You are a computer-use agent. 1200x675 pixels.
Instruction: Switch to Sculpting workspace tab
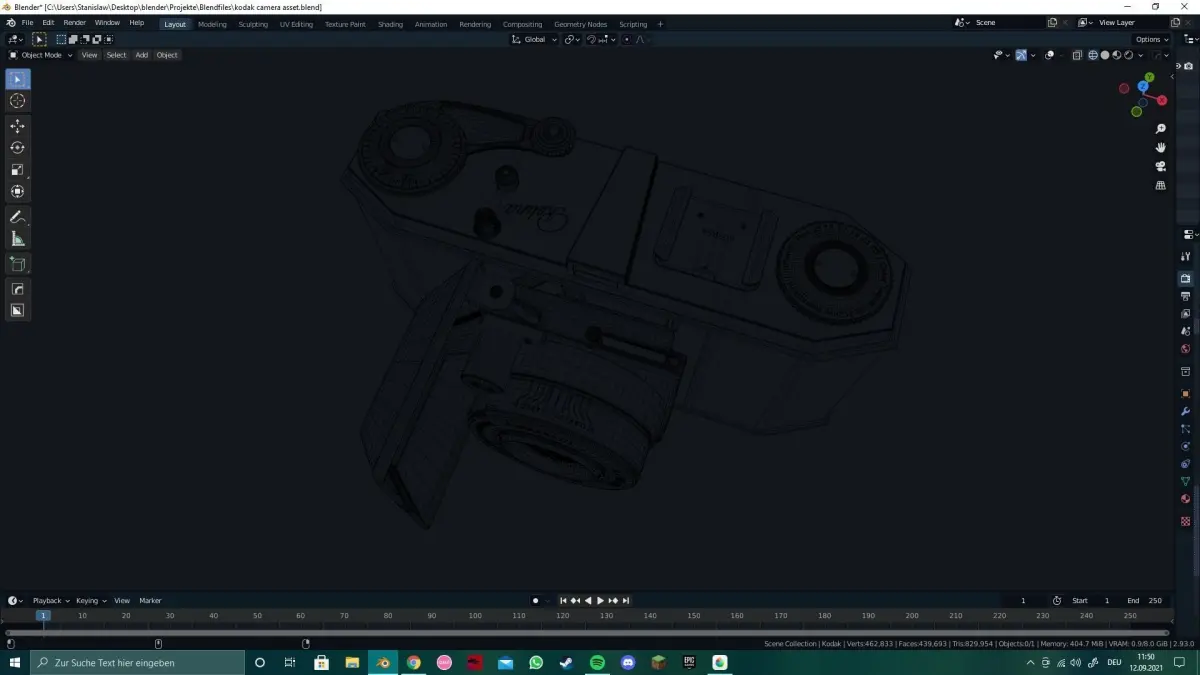[253, 24]
